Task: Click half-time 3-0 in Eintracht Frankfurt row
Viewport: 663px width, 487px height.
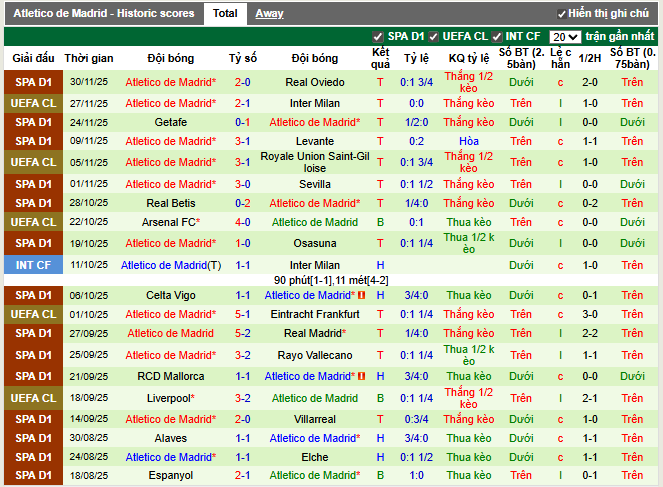Action: [x=590, y=314]
